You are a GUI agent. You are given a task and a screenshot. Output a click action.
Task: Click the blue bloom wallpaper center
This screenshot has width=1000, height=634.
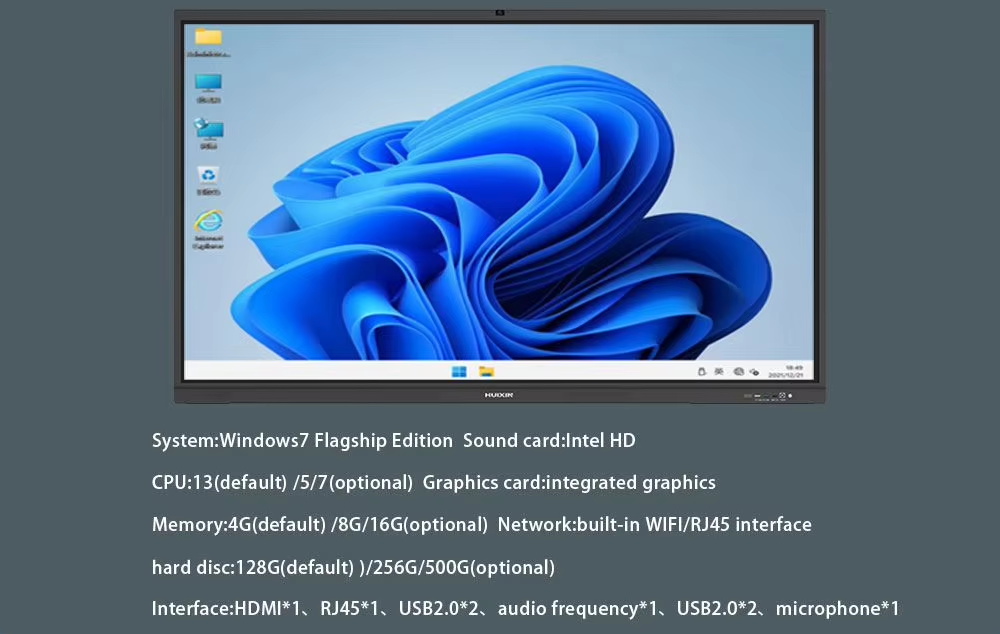tap(500, 200)
